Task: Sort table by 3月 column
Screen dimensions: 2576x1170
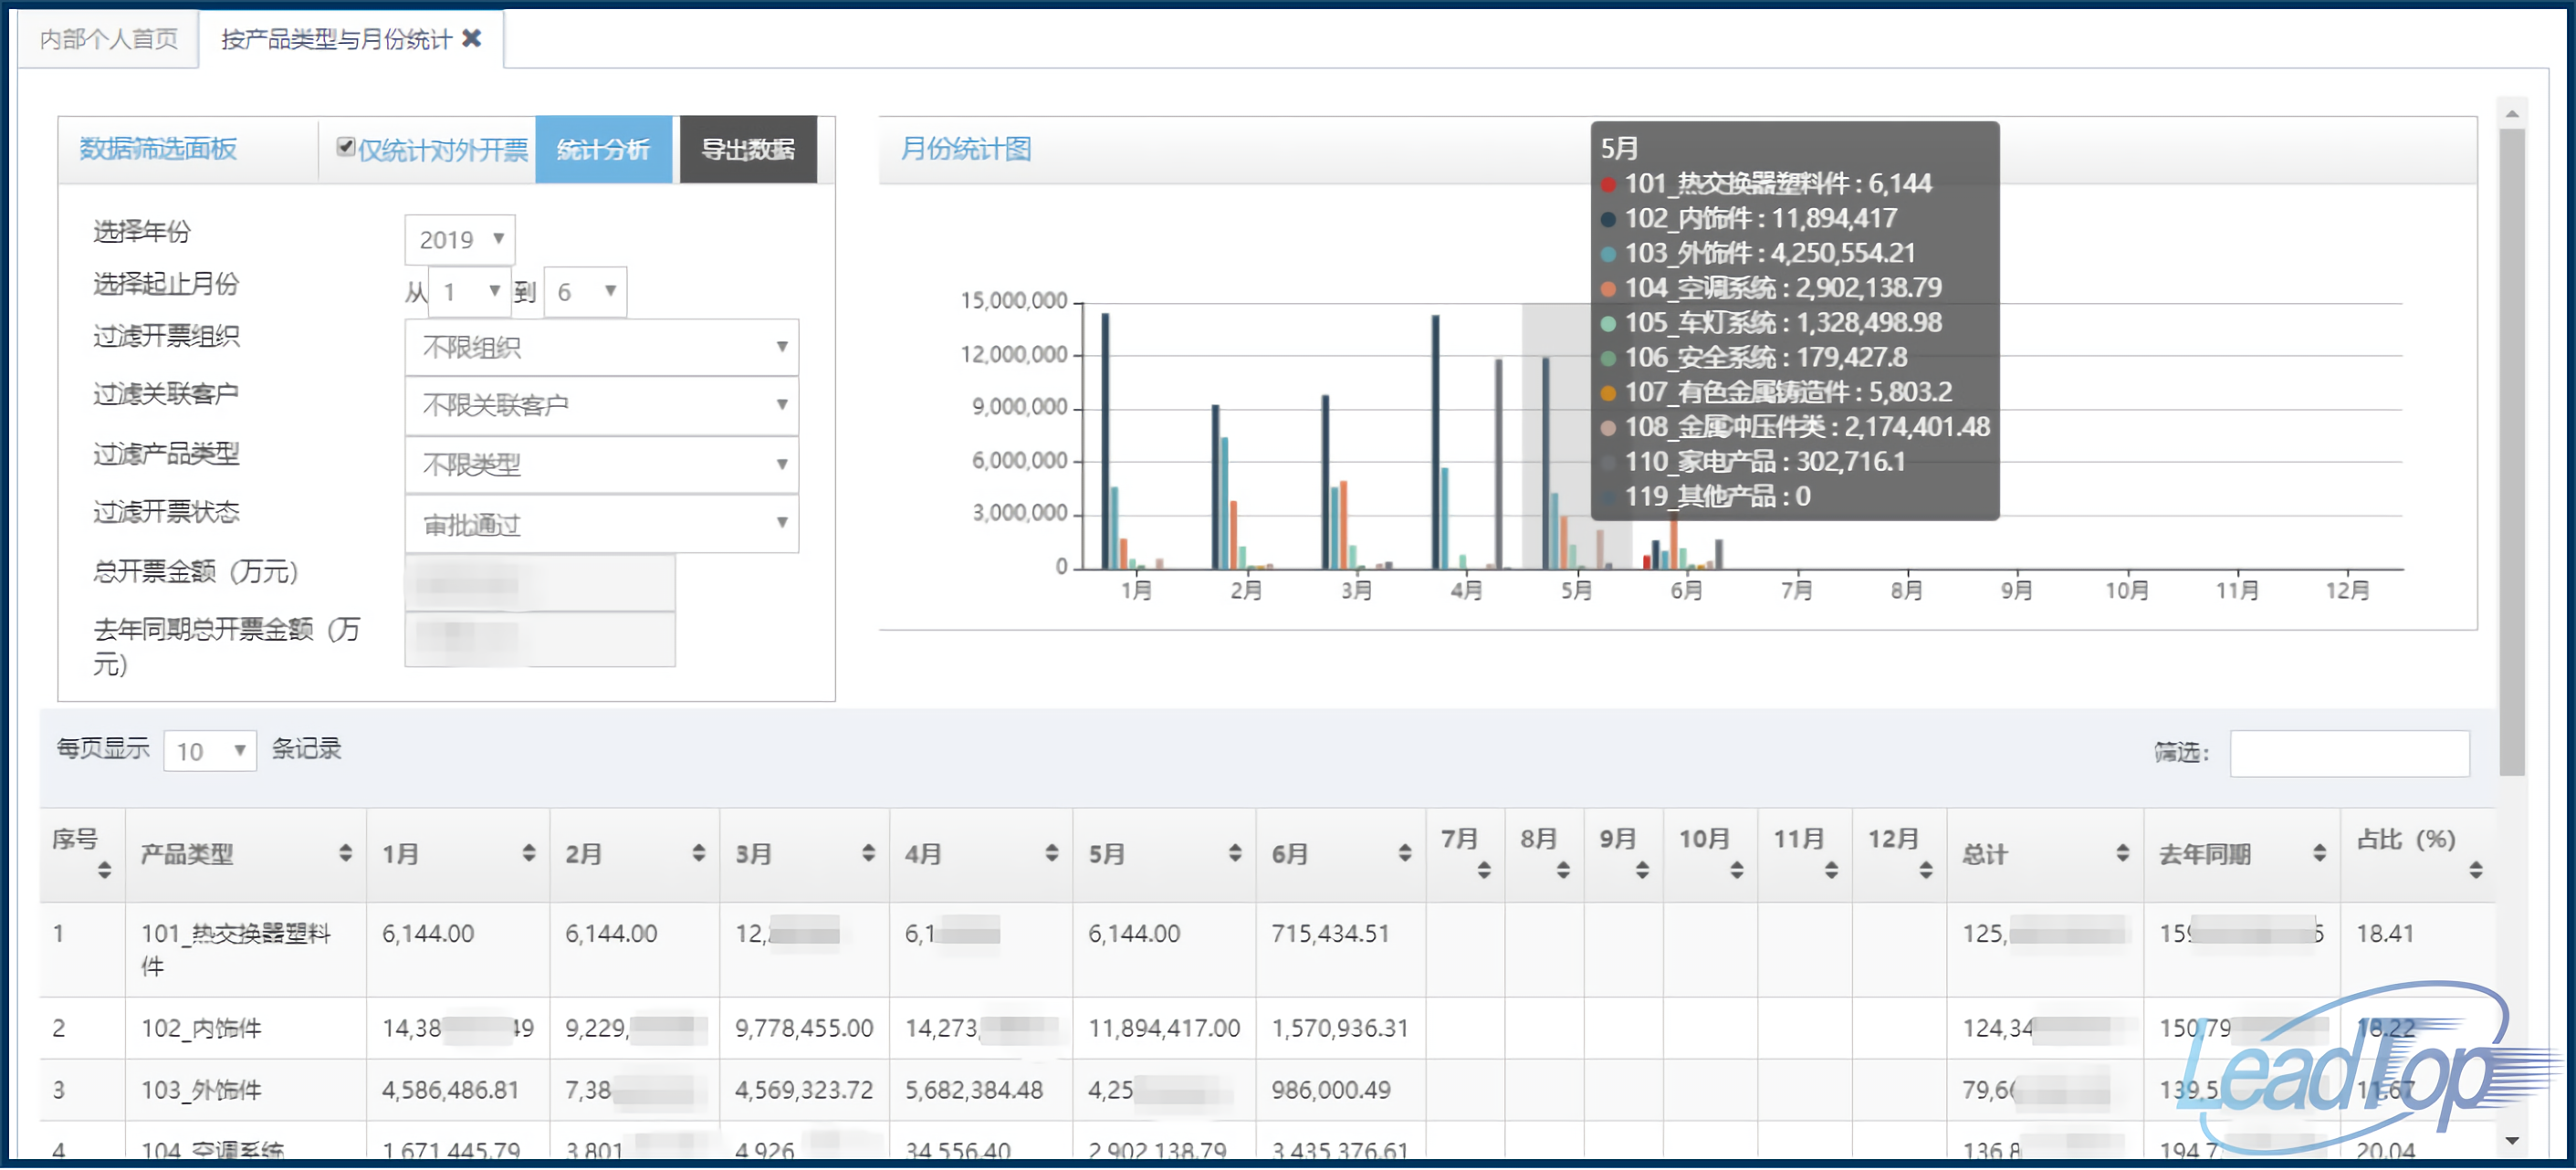Action: tap(868, 853)
